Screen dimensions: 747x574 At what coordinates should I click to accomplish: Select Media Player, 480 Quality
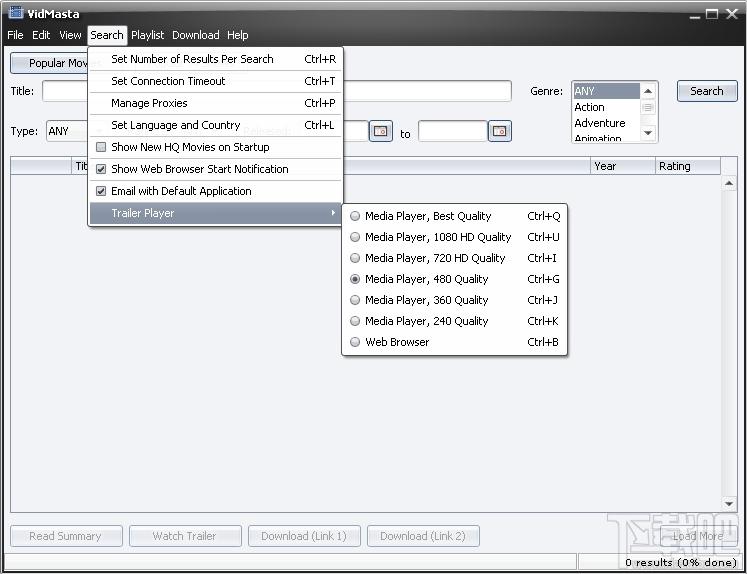point(454,279)
